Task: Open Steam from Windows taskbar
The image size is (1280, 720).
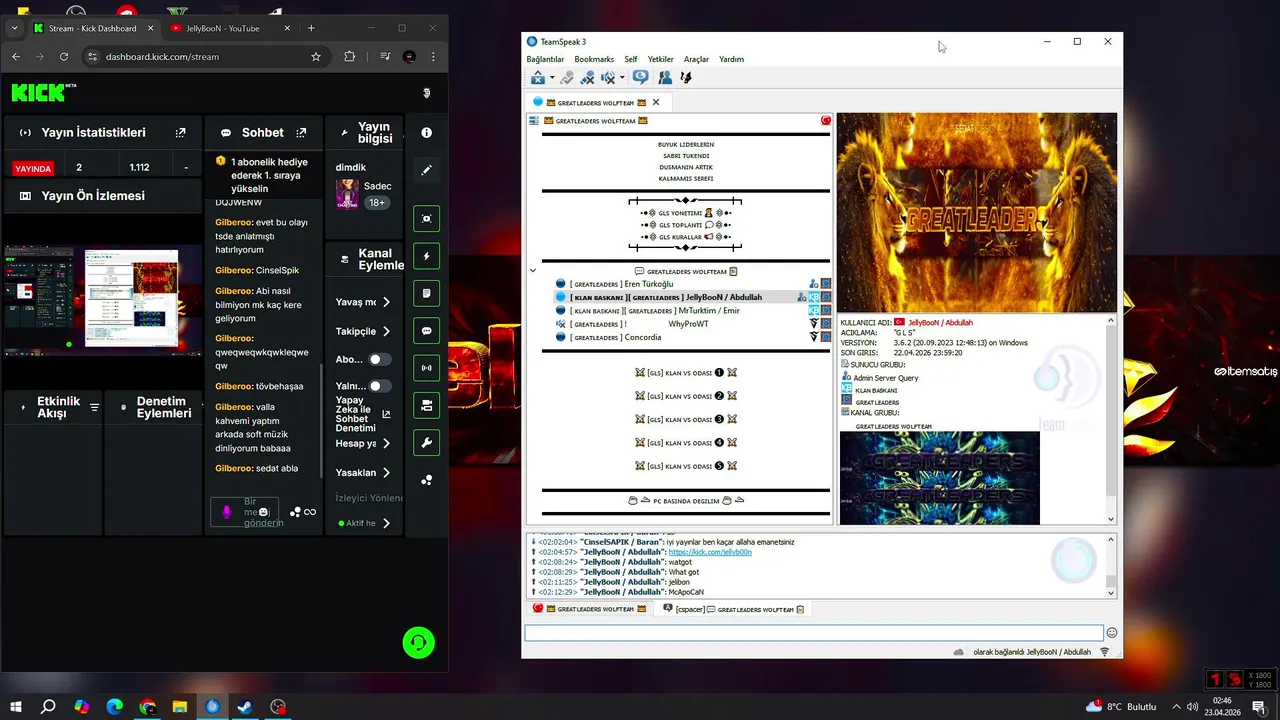Action: click(245, 706)
